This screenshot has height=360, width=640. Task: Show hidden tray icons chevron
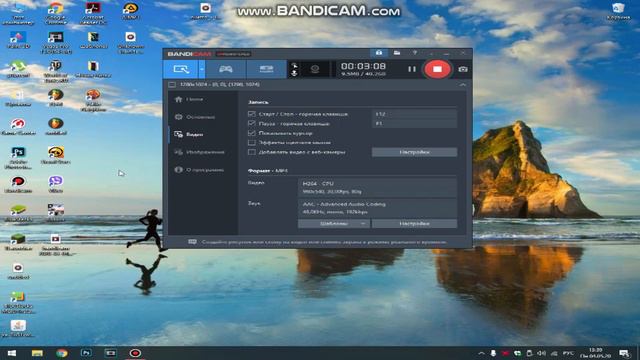(x=481, y=353)
